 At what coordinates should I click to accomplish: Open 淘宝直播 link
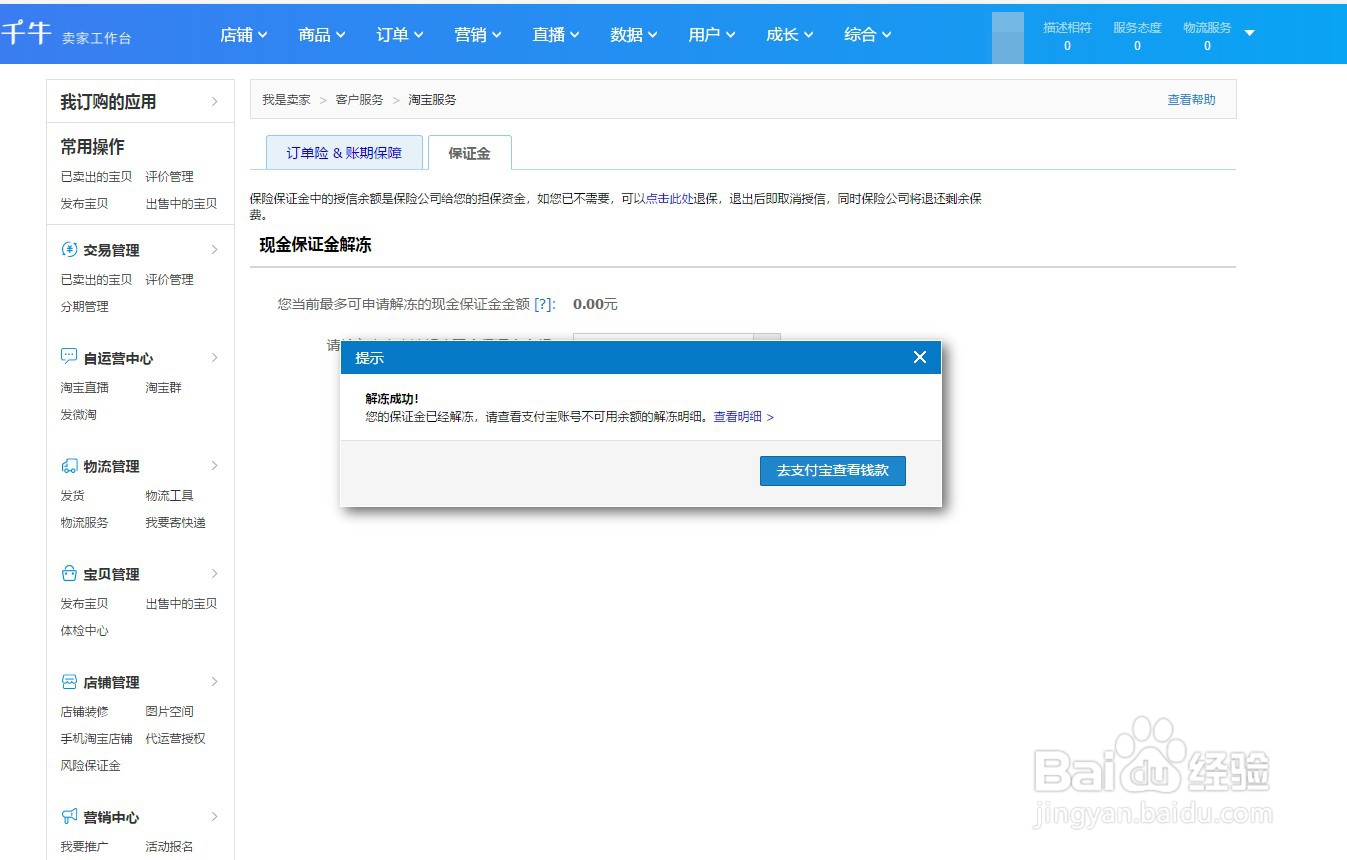84,388
